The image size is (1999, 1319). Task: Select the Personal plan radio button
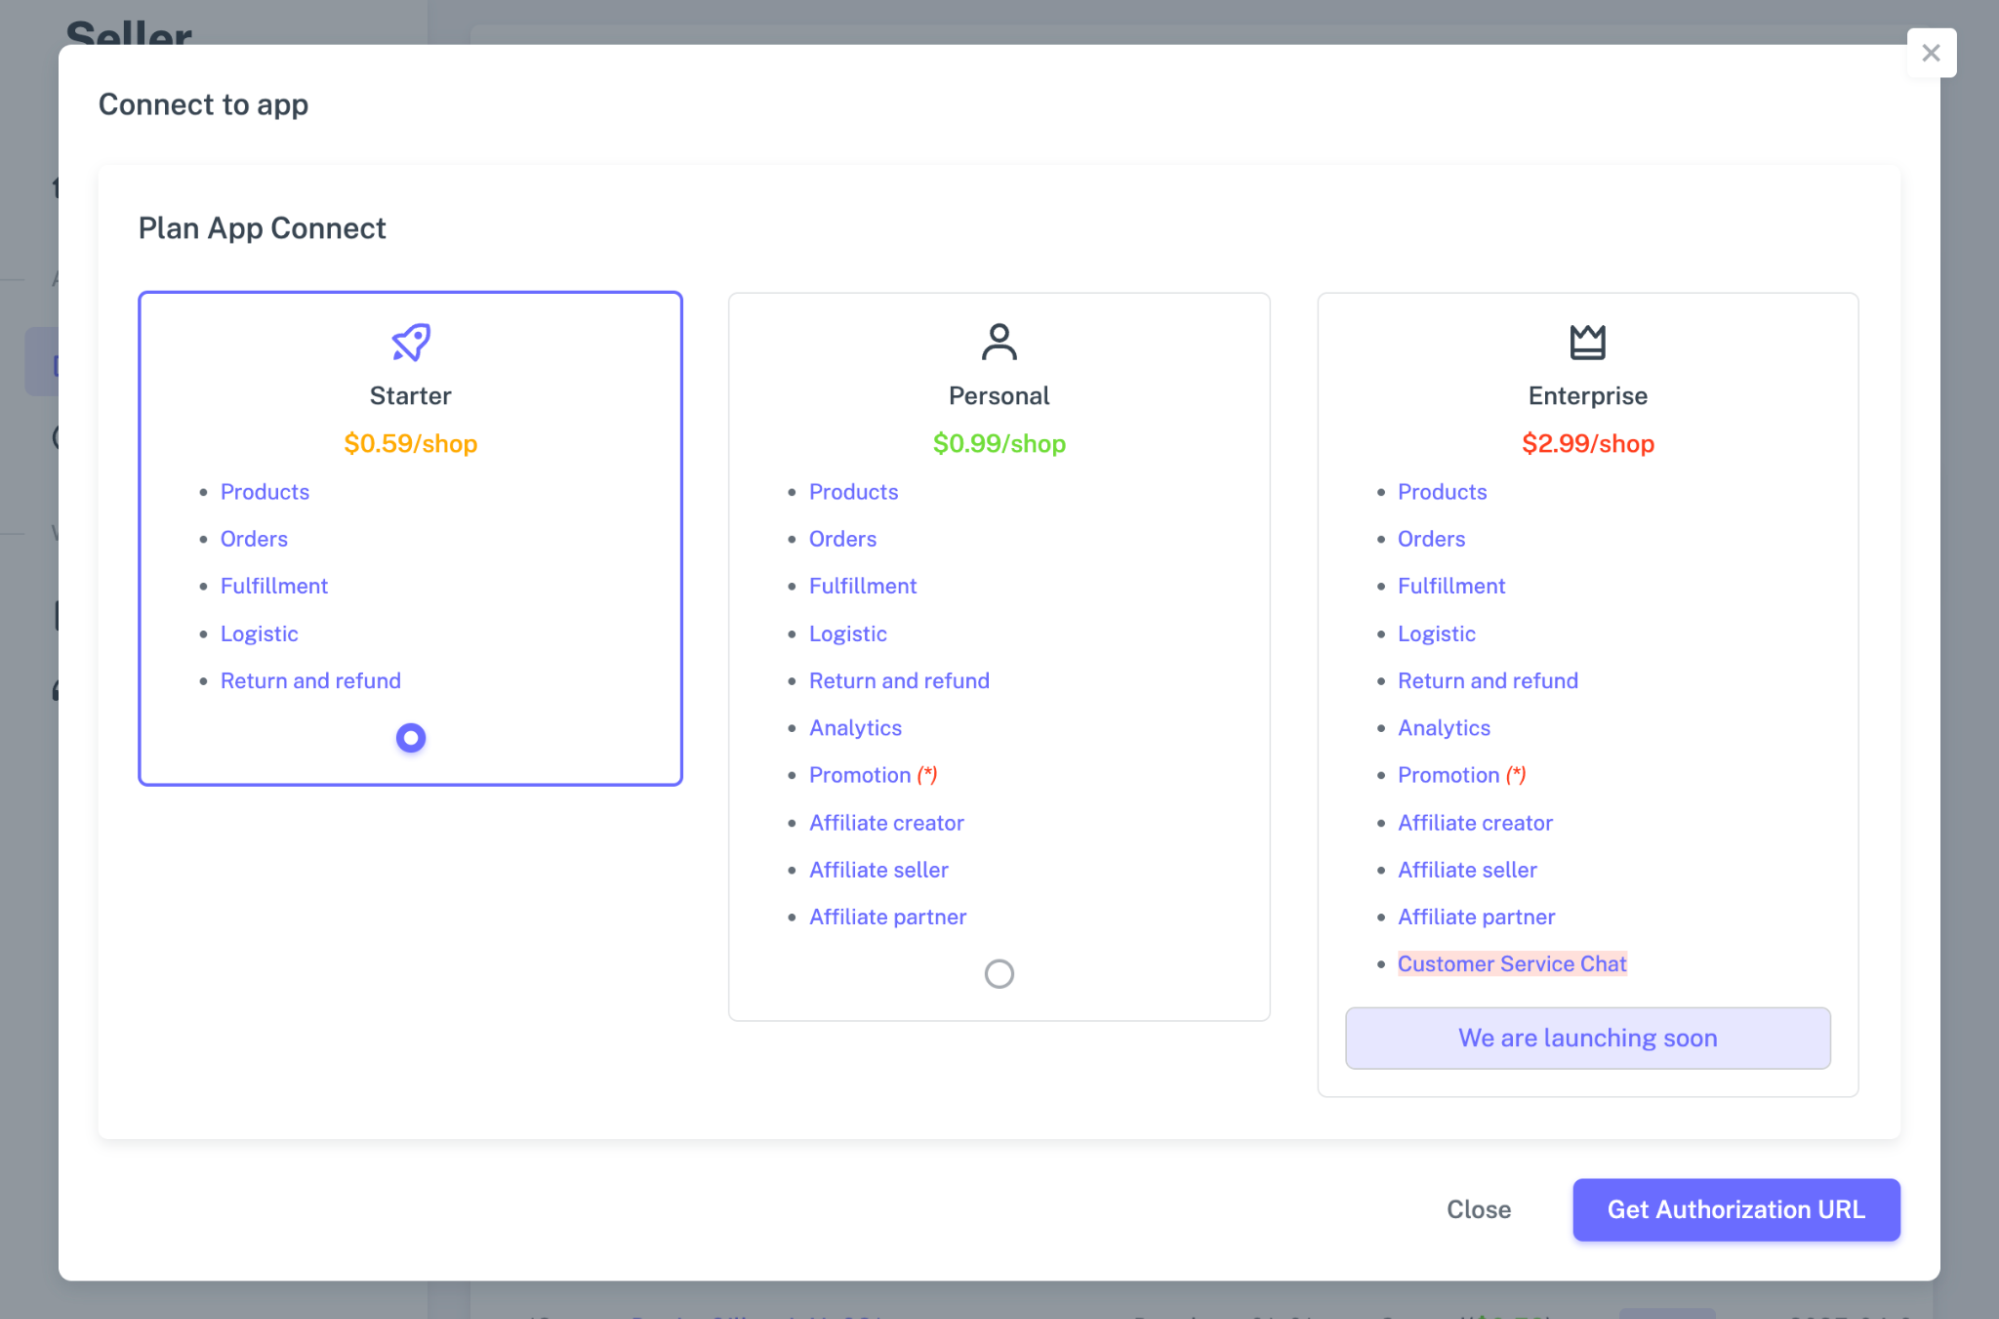coord(998,973)
